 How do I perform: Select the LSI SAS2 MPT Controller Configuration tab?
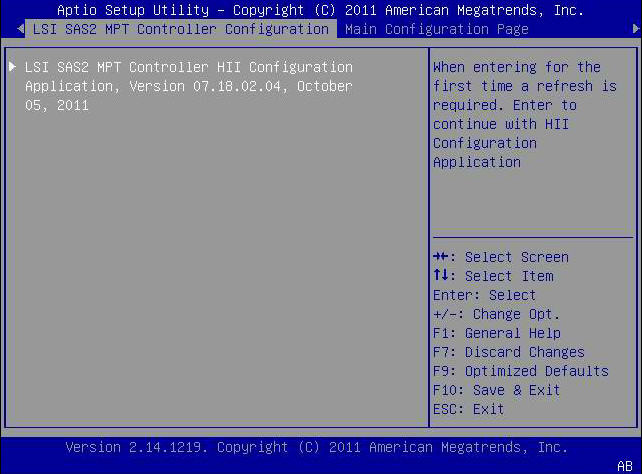[x=181, y=29]
